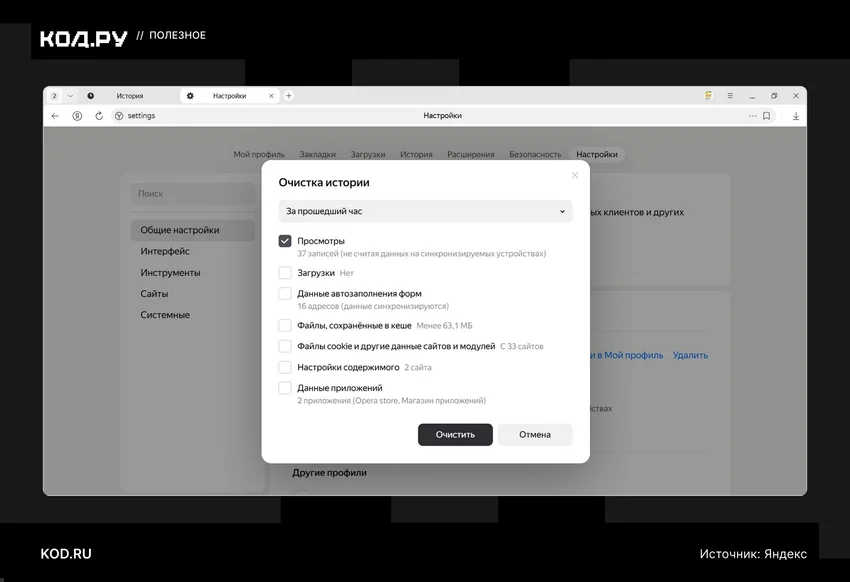Click the back arrow in the browser toolbar
The image size is (850, 582).
click(x=55, y=116)
